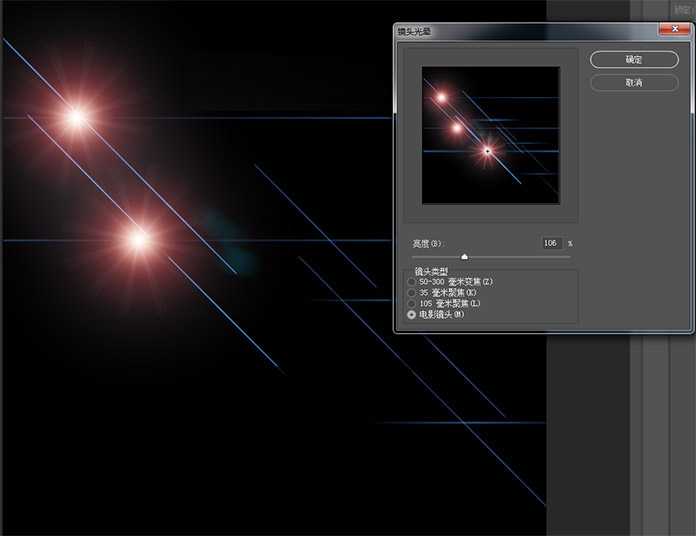Click the 亮度 brightness slider handle
Image resolution: width=696 pixels, height=536 pixels.
(x=464, y=257)
